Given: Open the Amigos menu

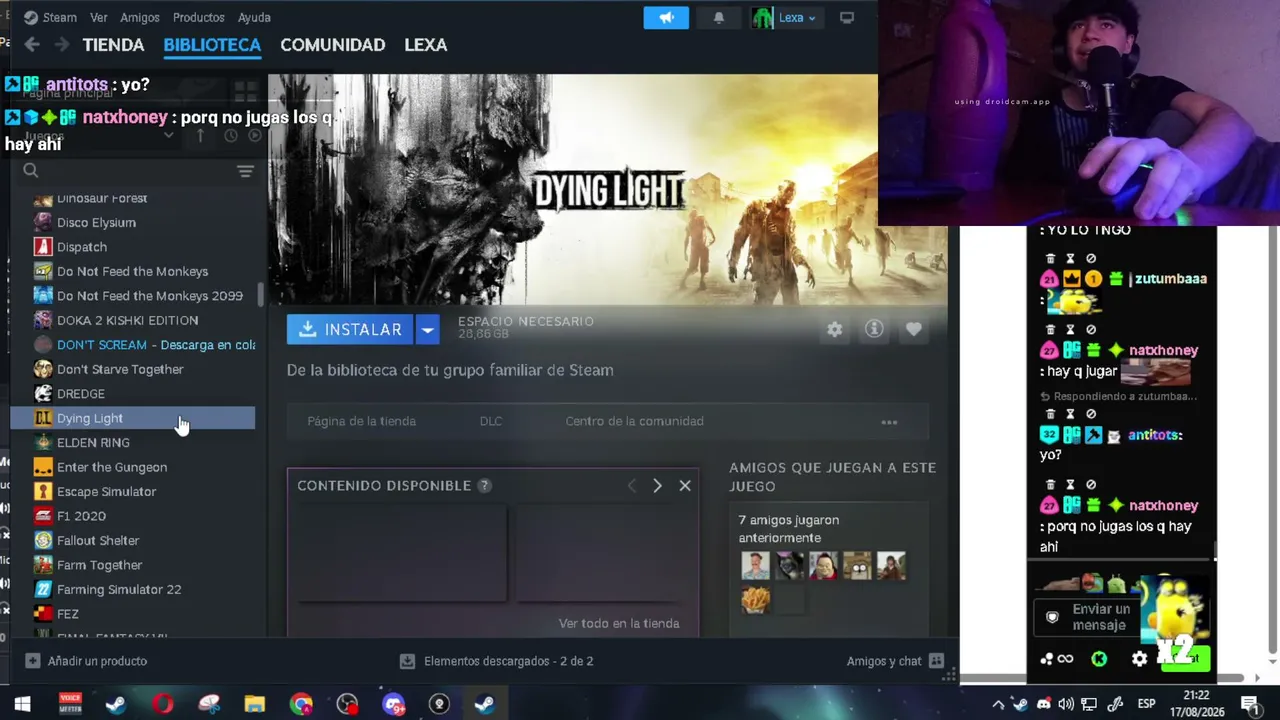Looking at the screenshot, I should click(140, 17).
